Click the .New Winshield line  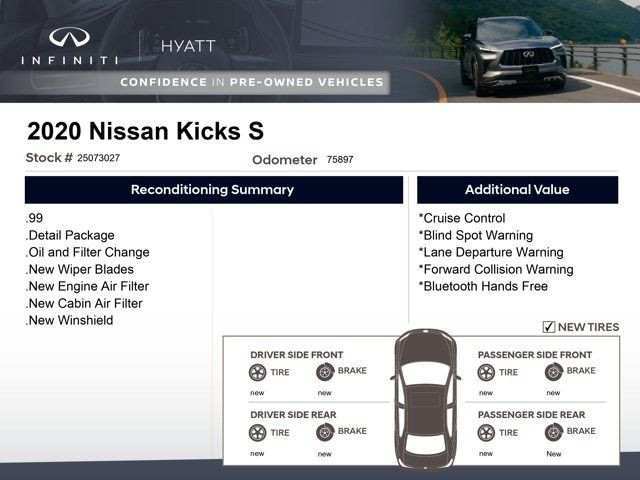pos(69,320)
